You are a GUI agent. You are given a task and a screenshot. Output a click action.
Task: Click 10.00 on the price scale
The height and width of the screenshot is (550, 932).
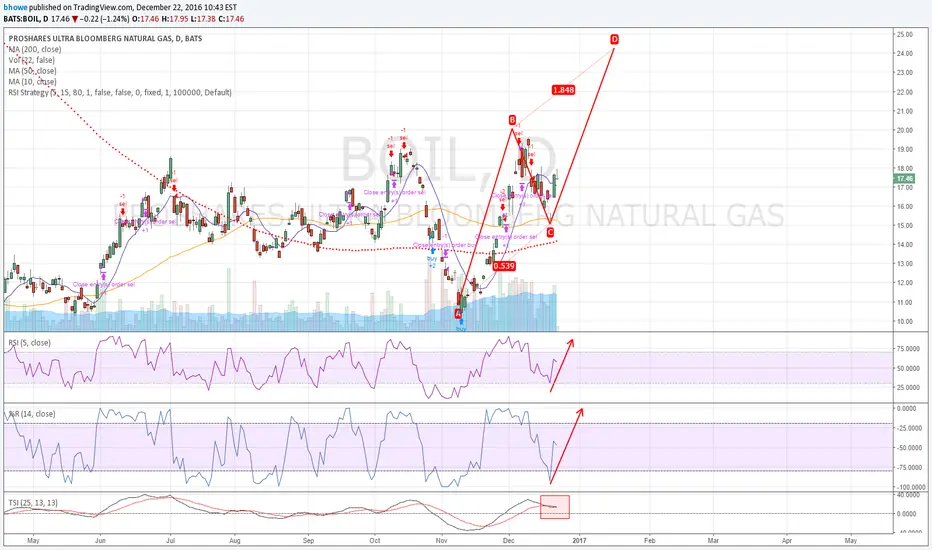point(905,322)
